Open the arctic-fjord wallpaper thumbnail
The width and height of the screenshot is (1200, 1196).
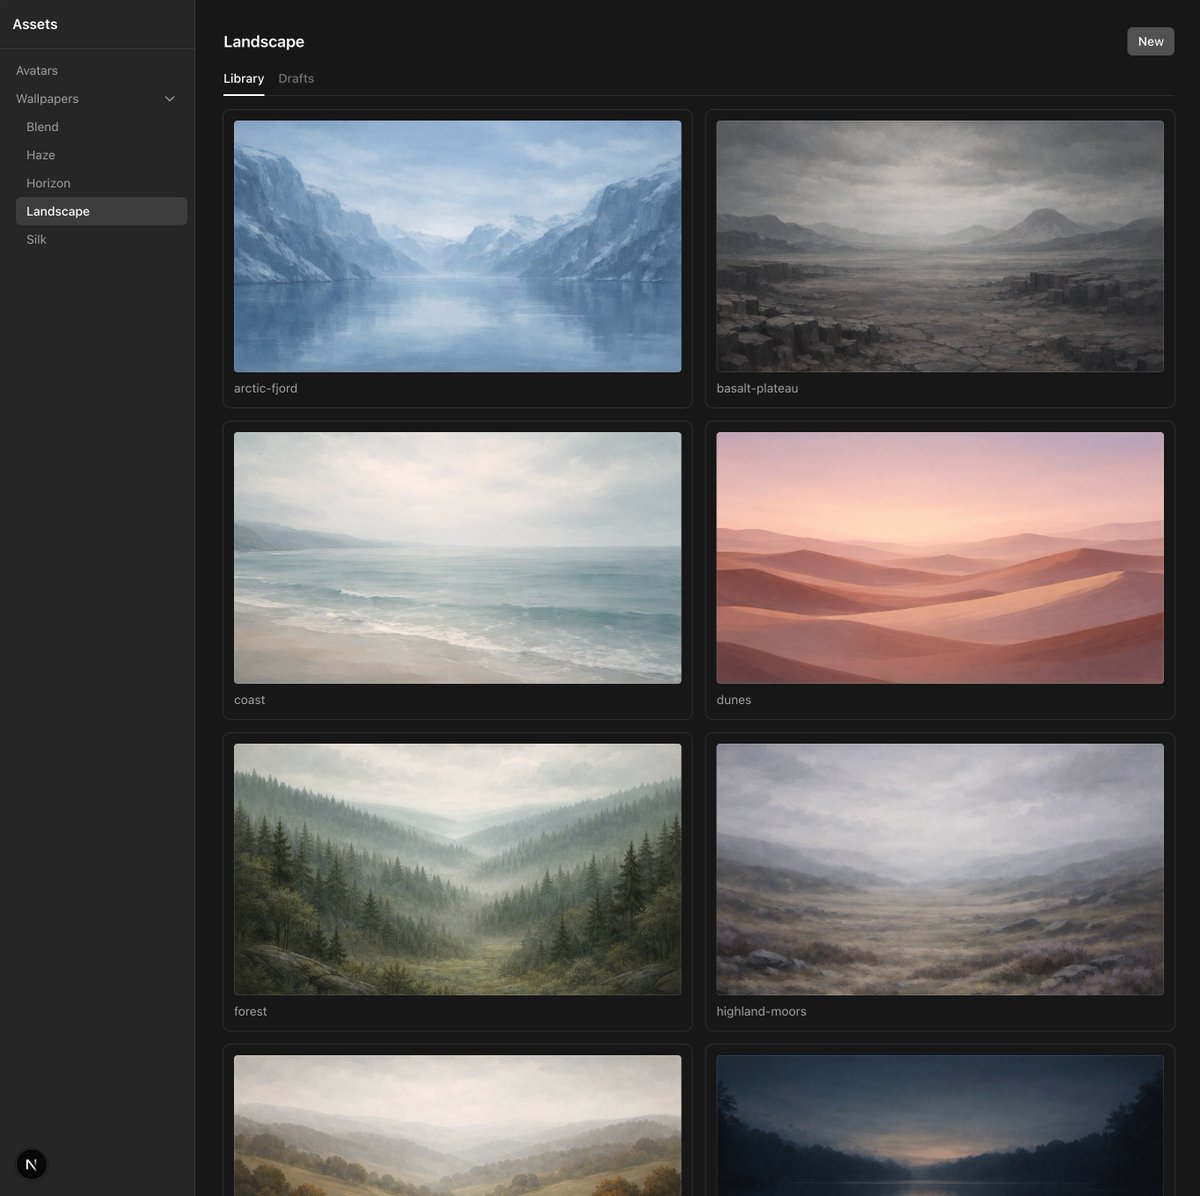[x=457, y=246]
